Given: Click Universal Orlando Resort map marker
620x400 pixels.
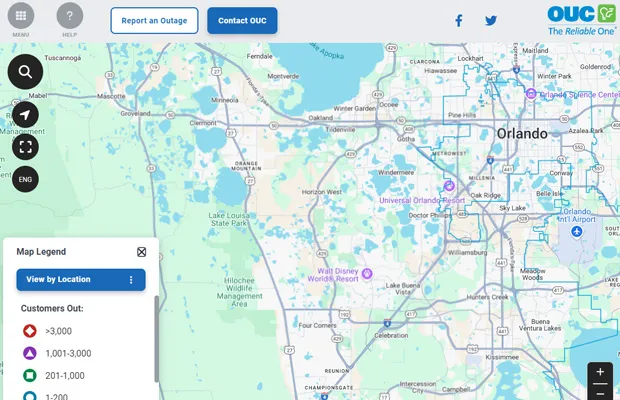Looking at the screenshot, I should coord(450,186).
